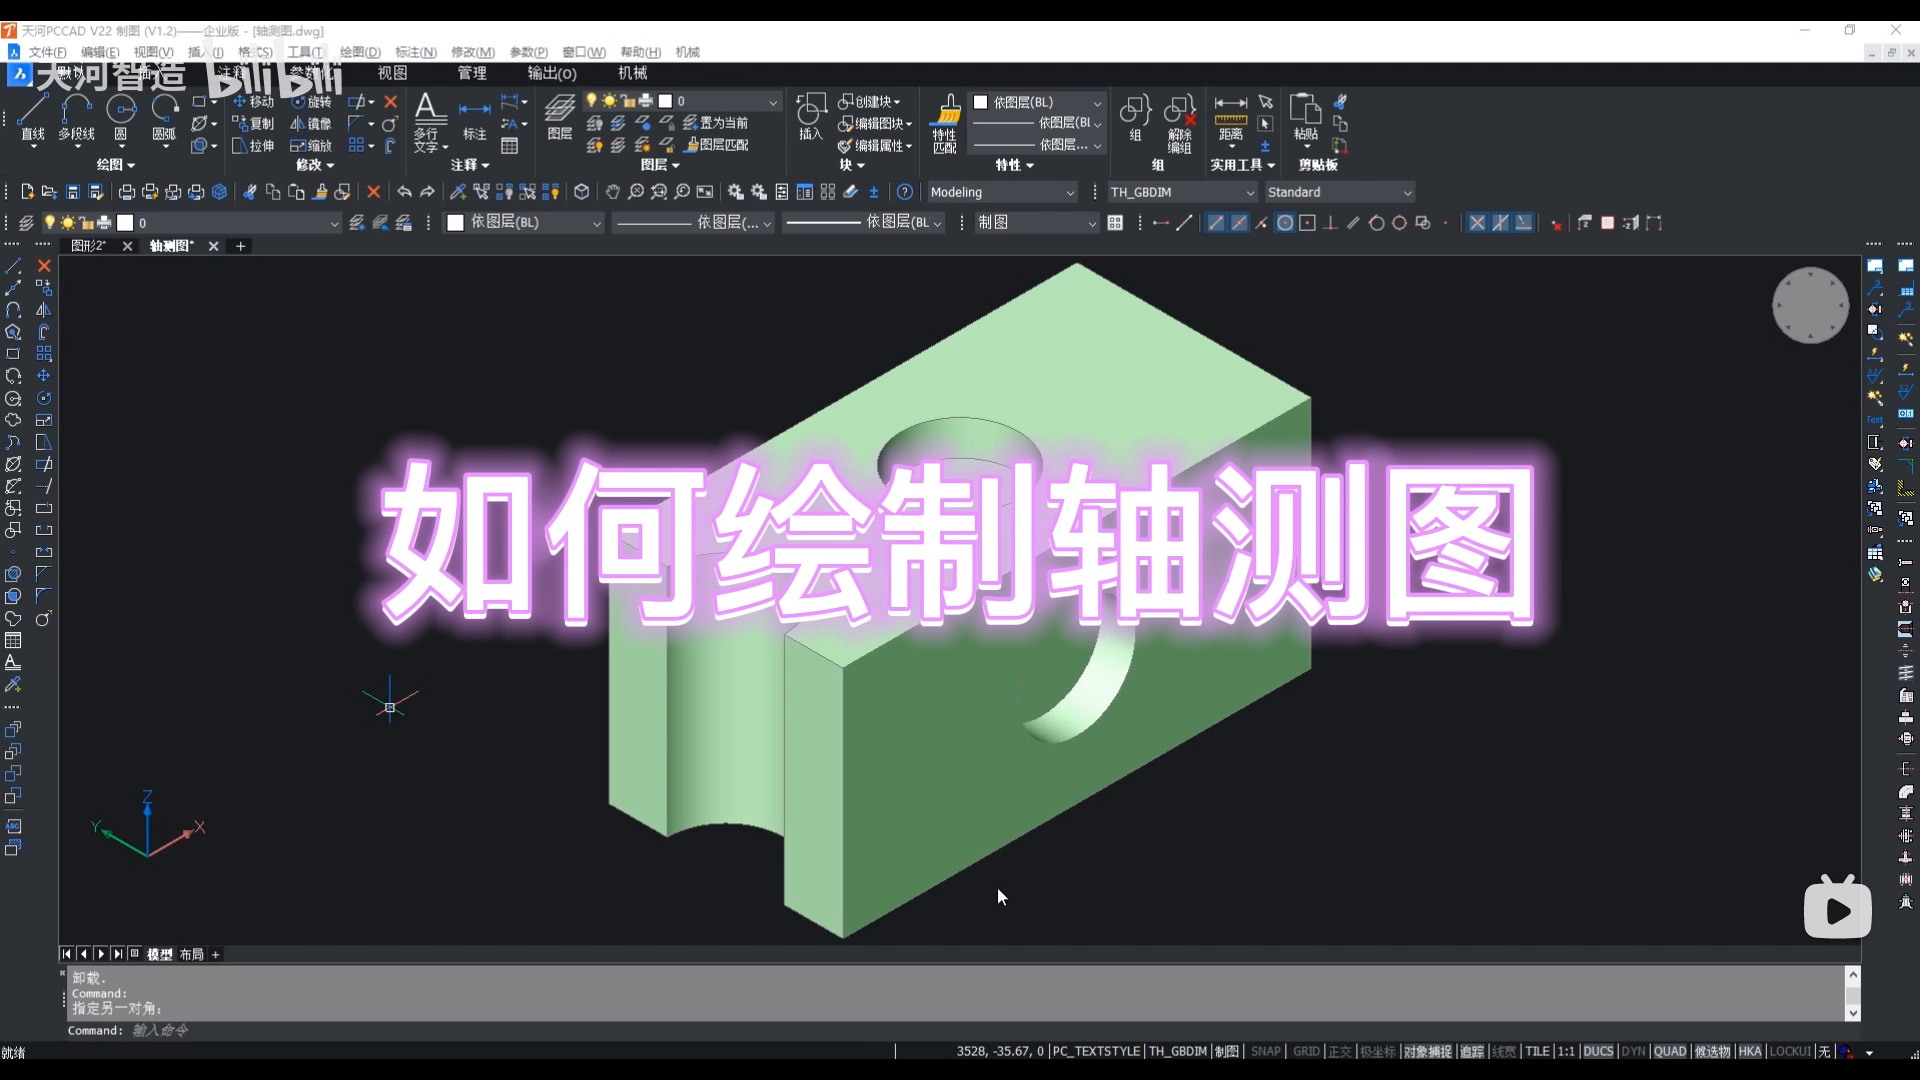Toggle DYN dynamic input in status bar
Image resolution: width=1921 pixels, height=1081 pixels.
click(x=1633, y=1052)
